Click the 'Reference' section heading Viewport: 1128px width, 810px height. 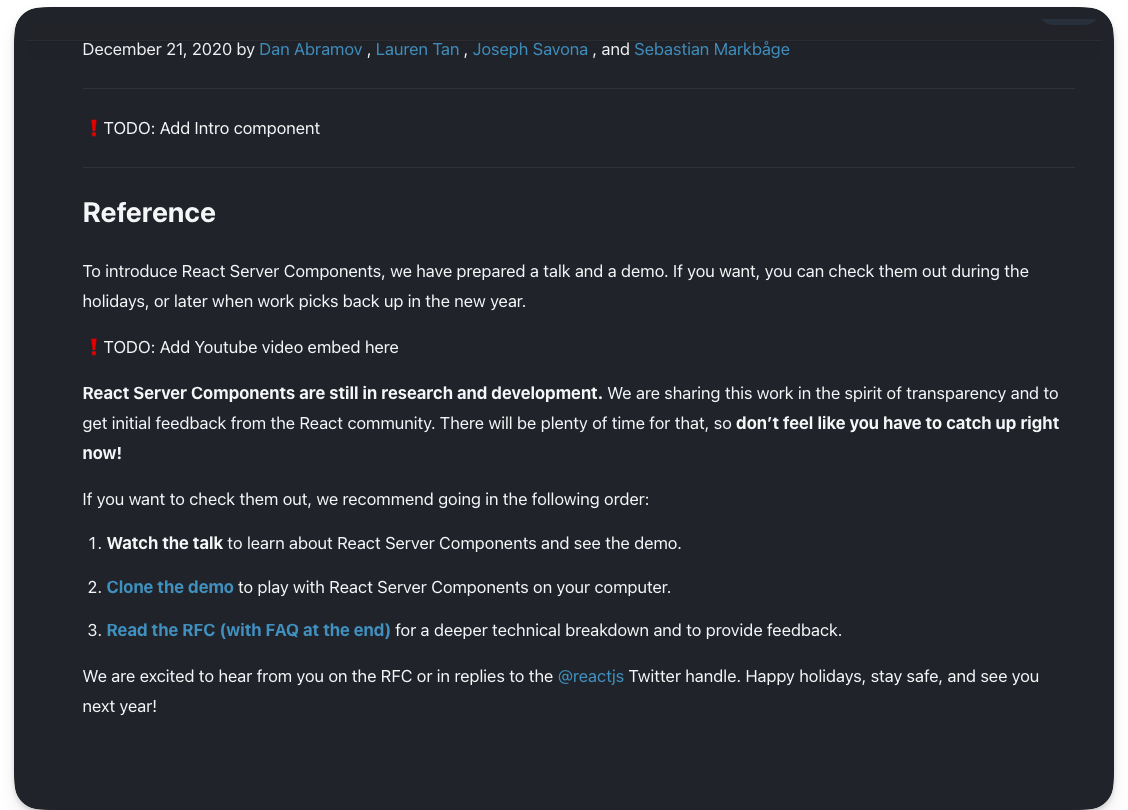[149, 212]
